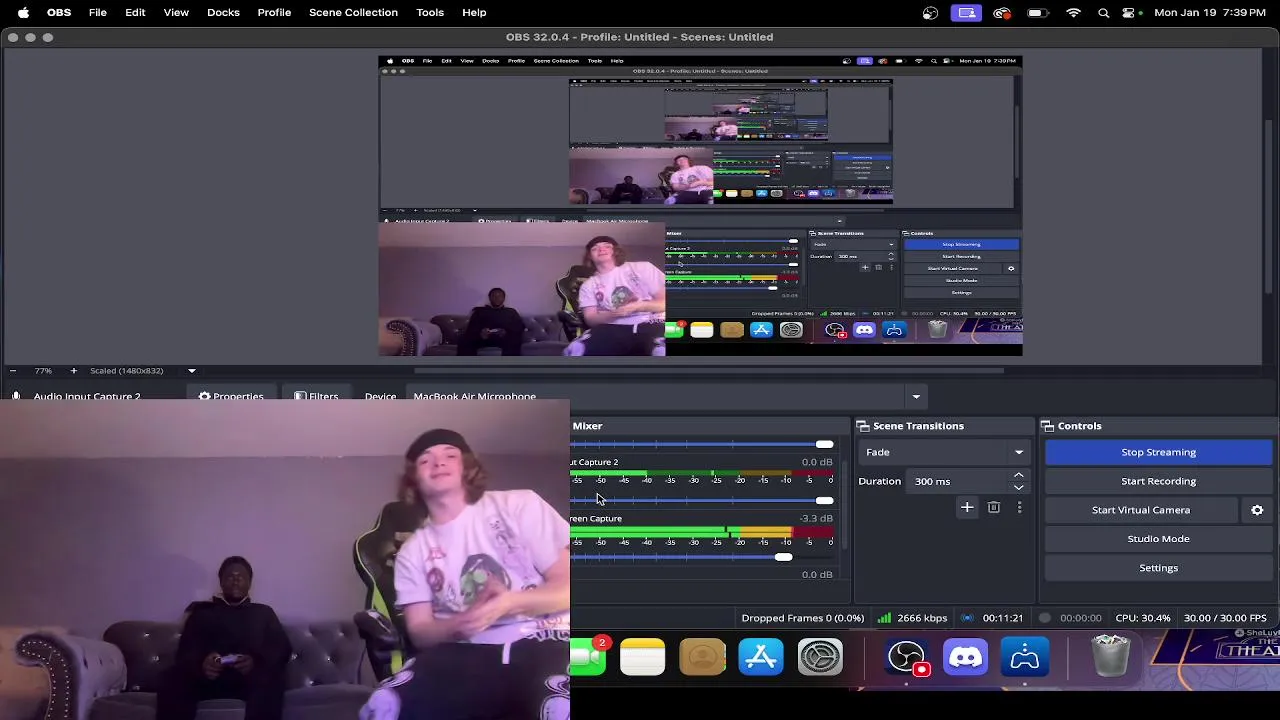The image size is (1280, 720).
Task: Open Contacts from the Dock
Action: [x=702, y=657]
